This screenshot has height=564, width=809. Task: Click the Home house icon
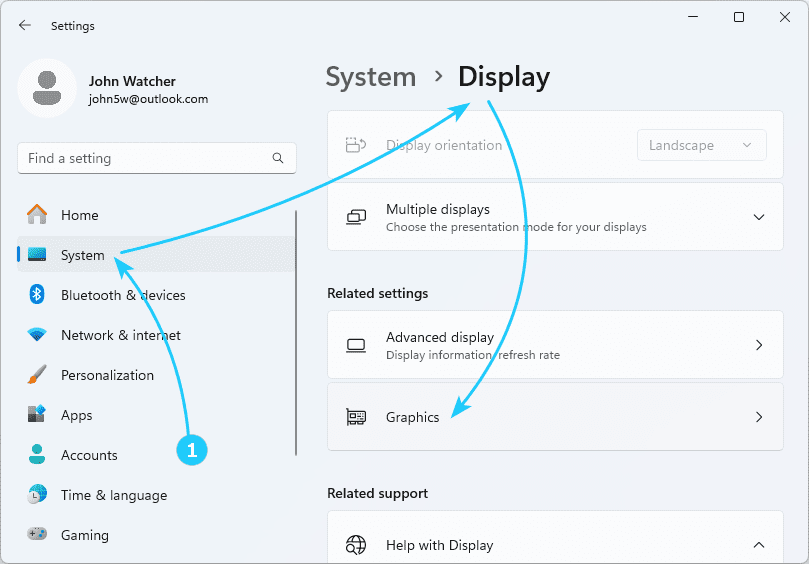(37, 215)
